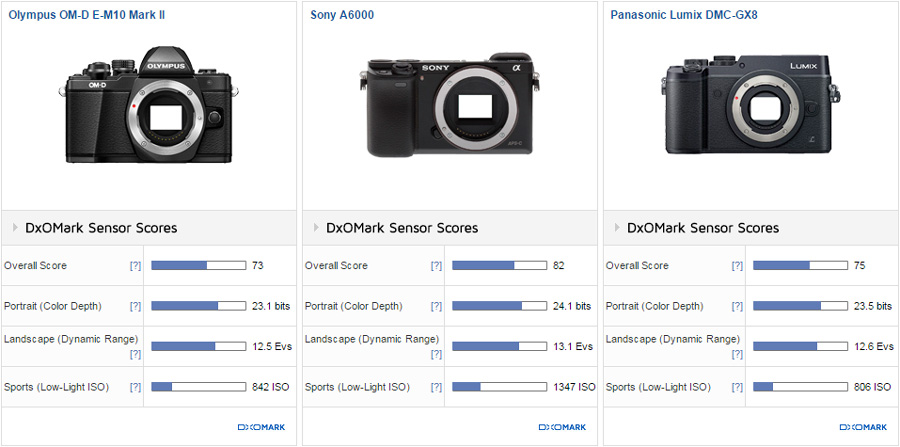The width and height of the screenshot is (900, 447).
Task: Click the Sony Overall Score help icon
Action: [x=436, y=266]
